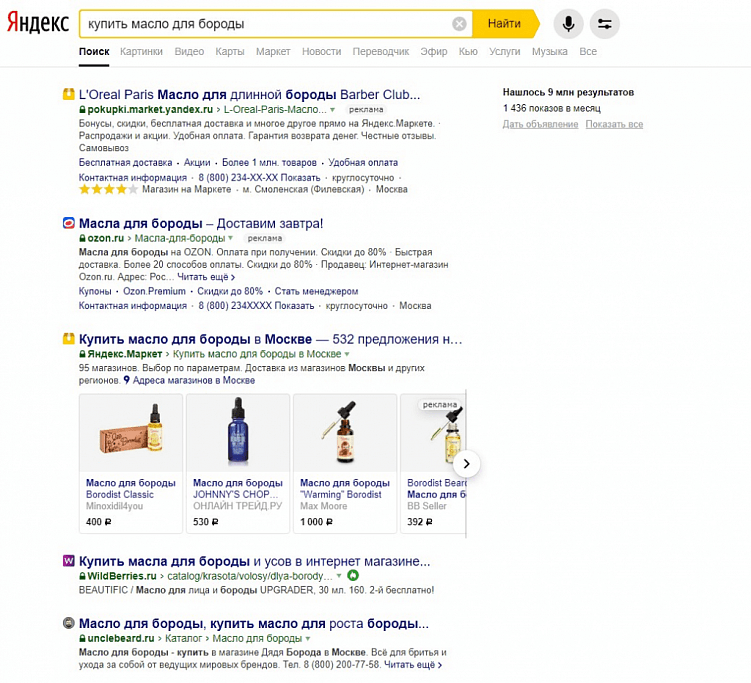This screenshot has width=751, height=683.
Task: Click Масло для бороды Borodist Classic title
Action: tap(131, 489)
